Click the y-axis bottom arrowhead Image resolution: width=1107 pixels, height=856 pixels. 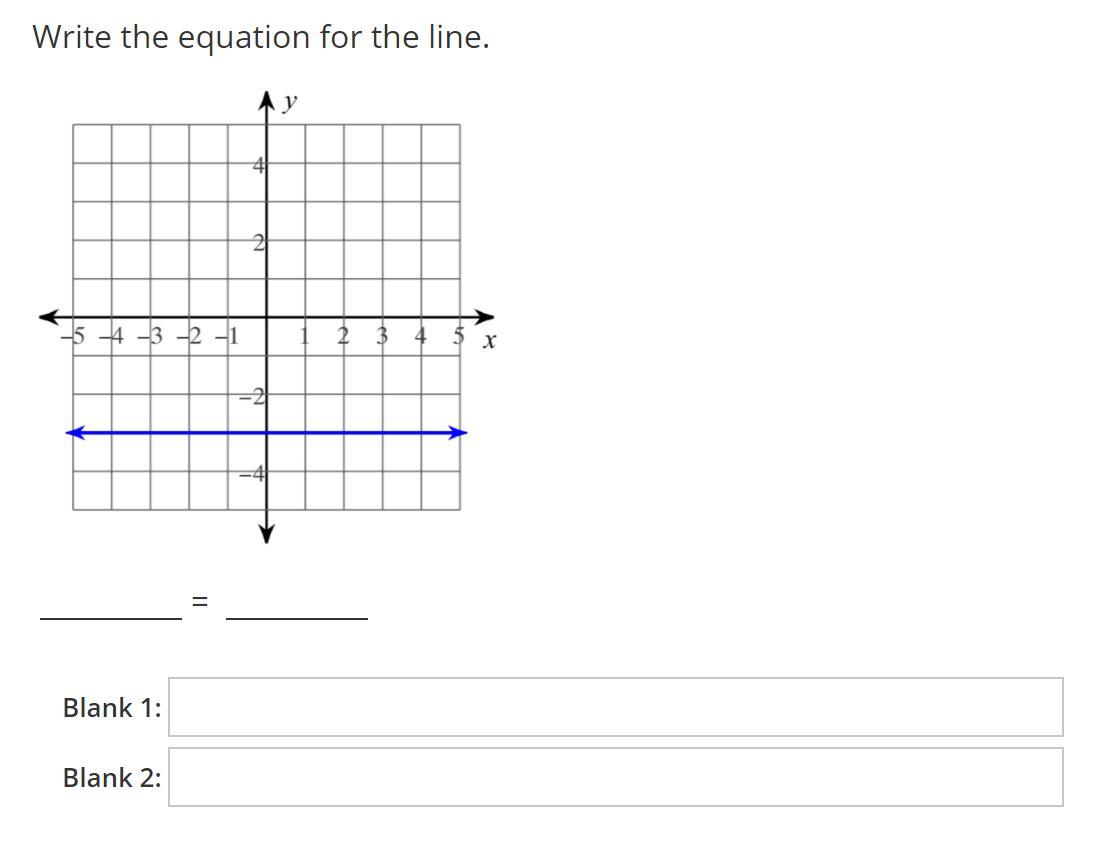click(x=266, y=534)
